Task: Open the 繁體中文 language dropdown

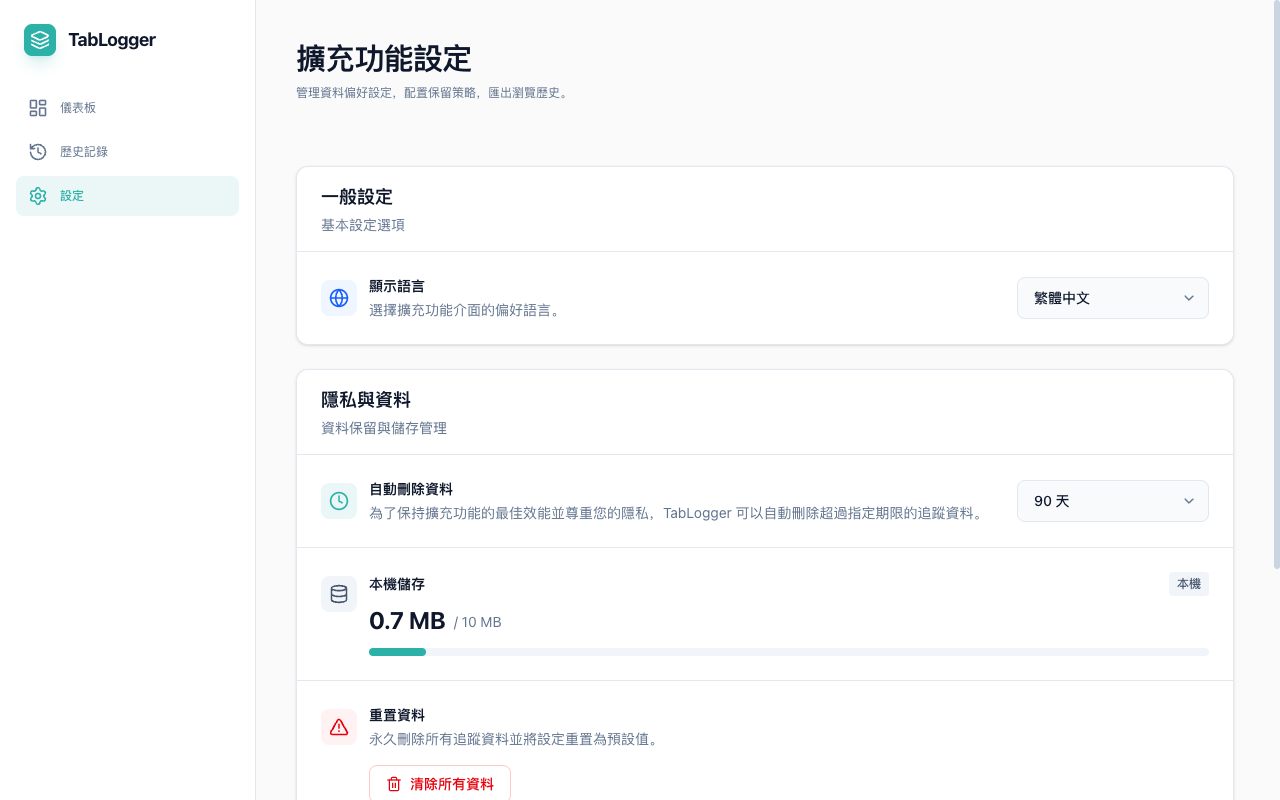Action: pyautogui.click(x=1112, y=297)
